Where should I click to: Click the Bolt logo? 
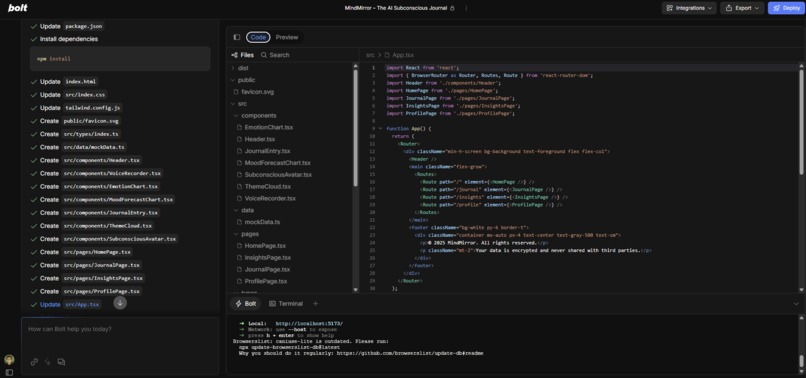pyautogui.click(x=17, y=8)
